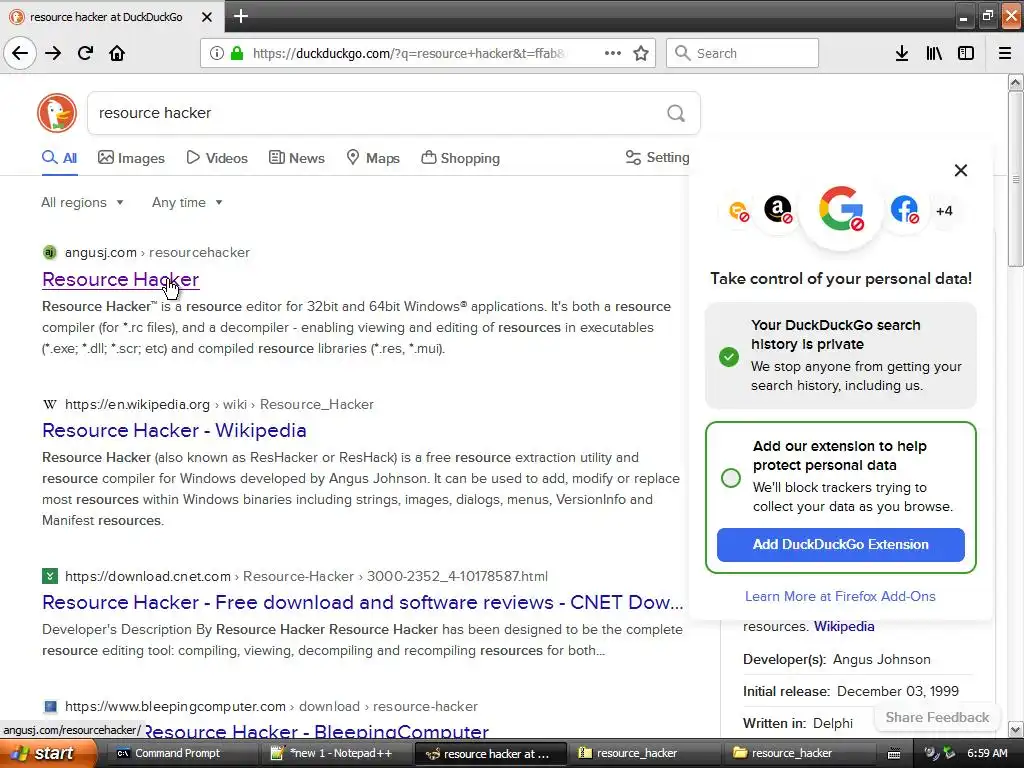Viewport: 1024px width, 768px height.
Task: Click angusj.com favicon in first result
Action: (x=50, y=252)
